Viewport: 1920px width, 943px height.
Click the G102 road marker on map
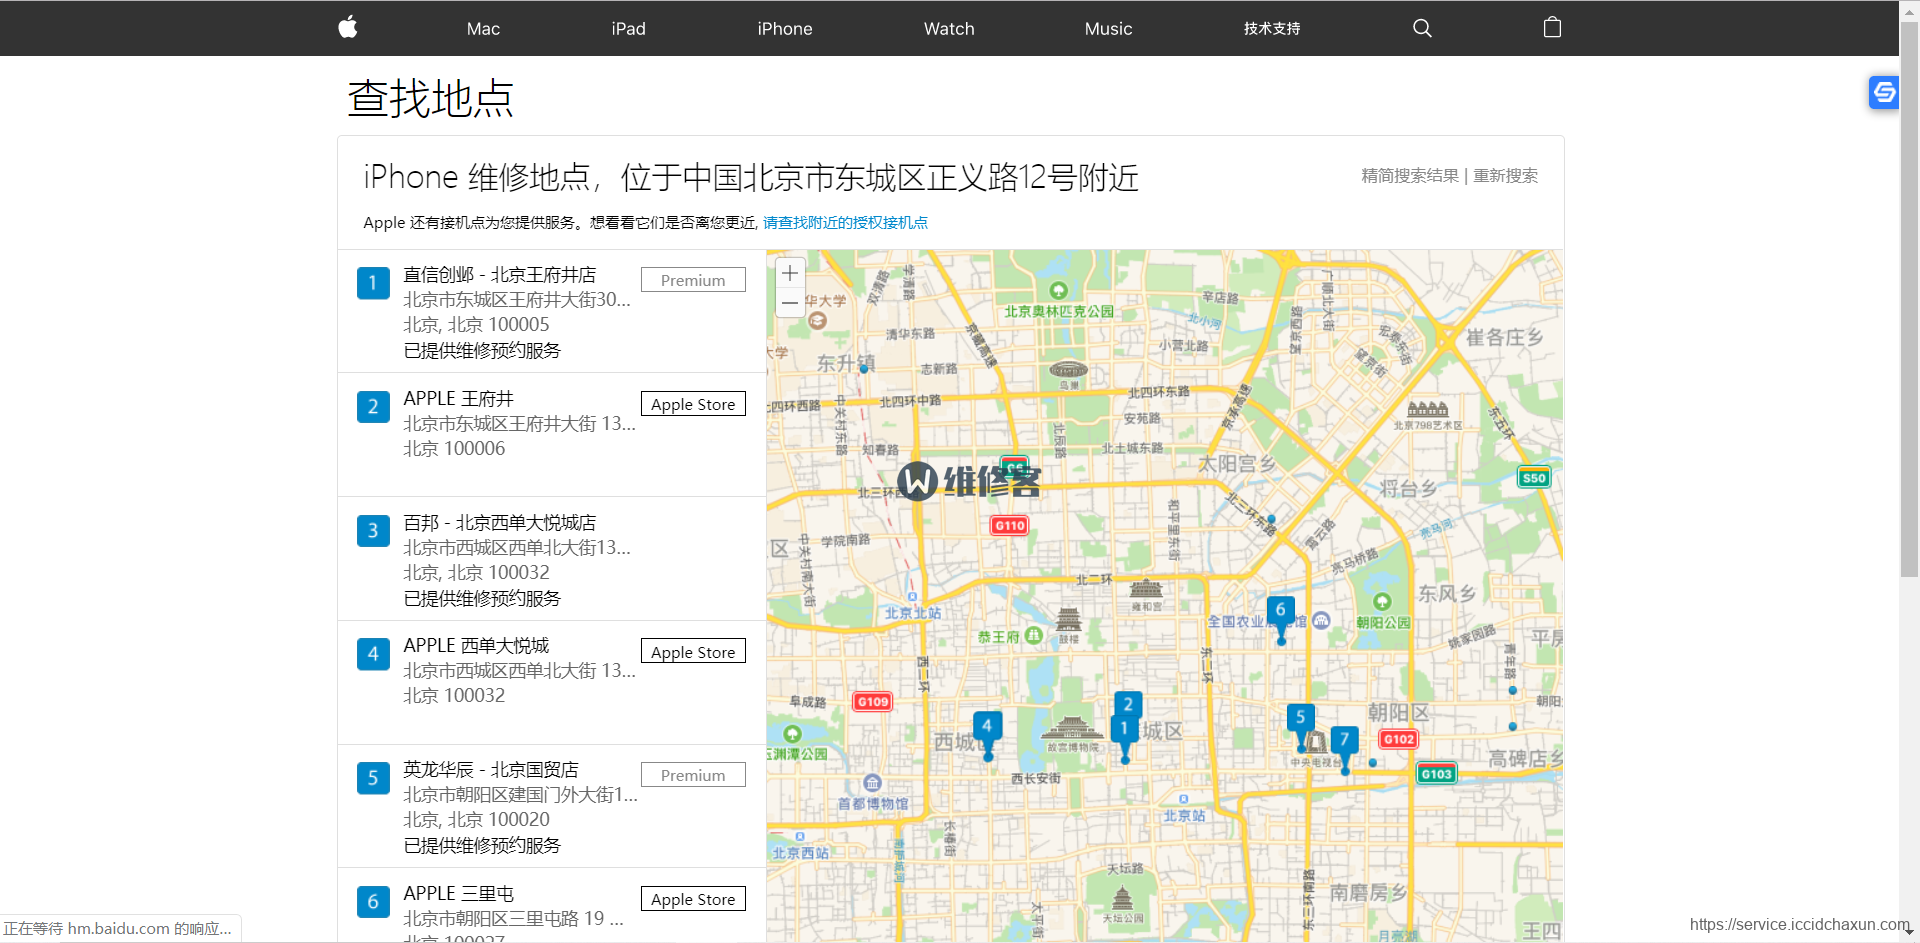[1398, 740]
